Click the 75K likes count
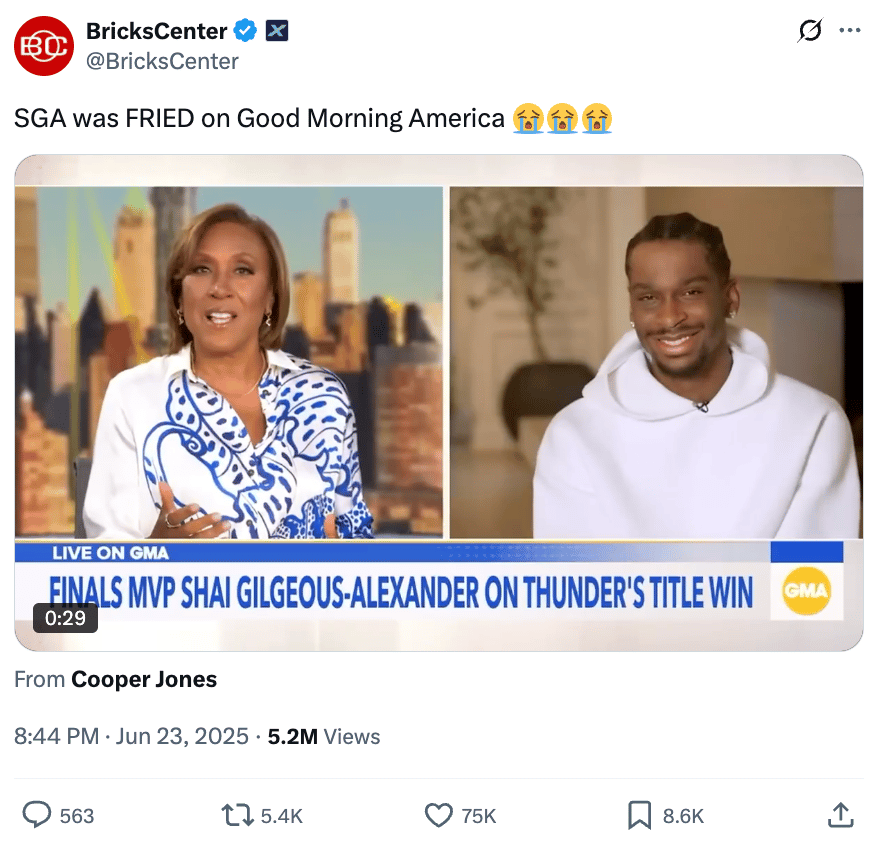Viewport: 888px width, 848px height. coord(479,816)
